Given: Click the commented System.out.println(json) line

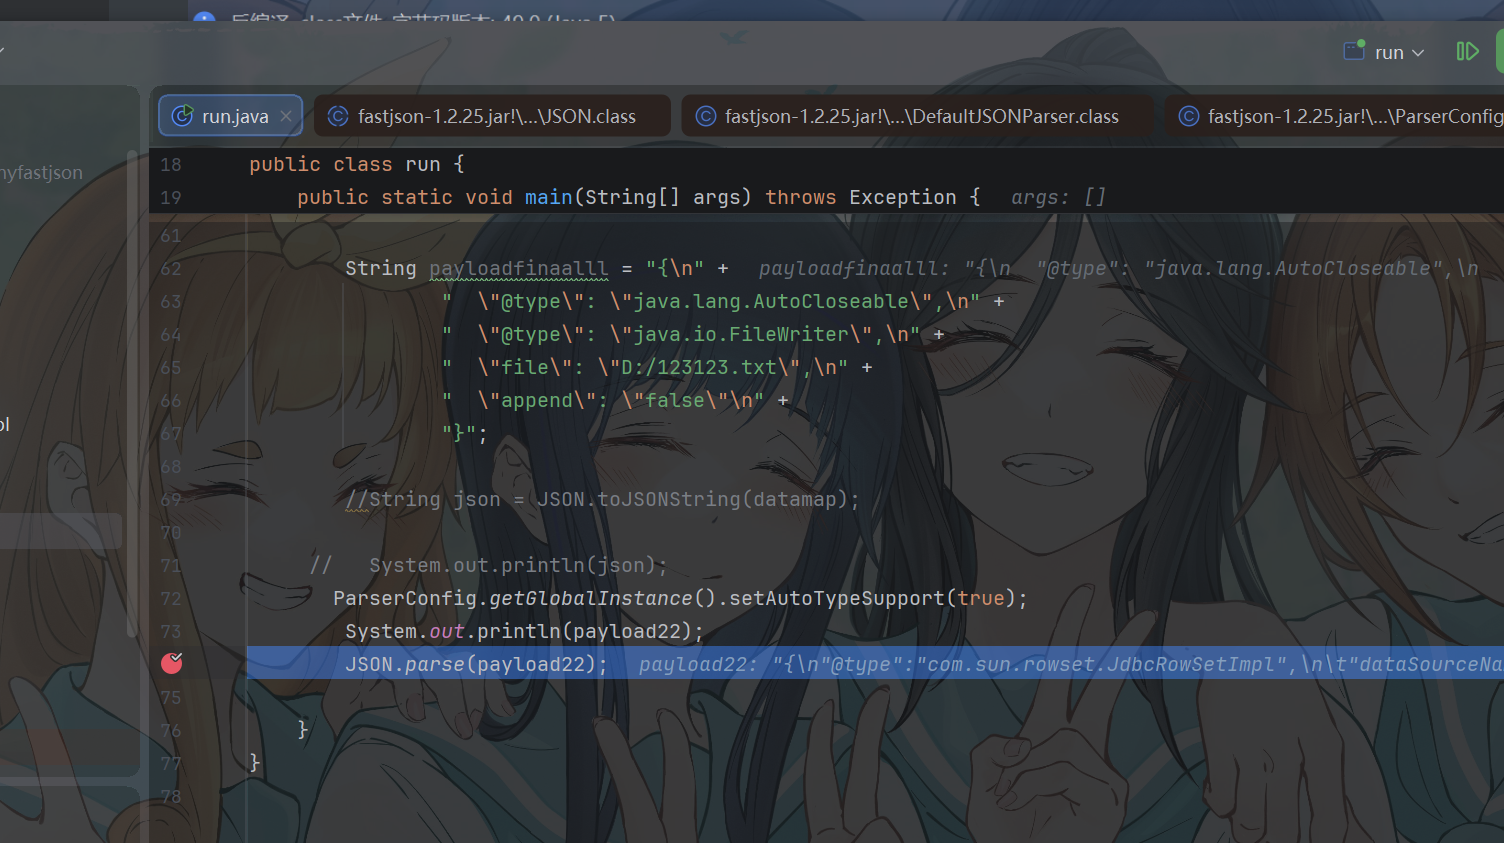Looking at the screenshot, I should (488, 565).
